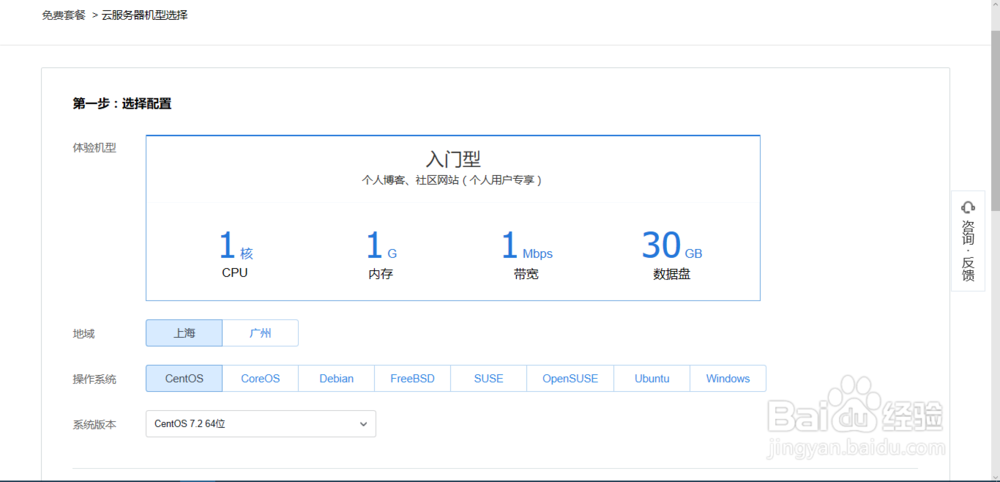
Task: Click the dropdown arrow beside CentOS 7.2 64位
Action: (x=364, y=424)
